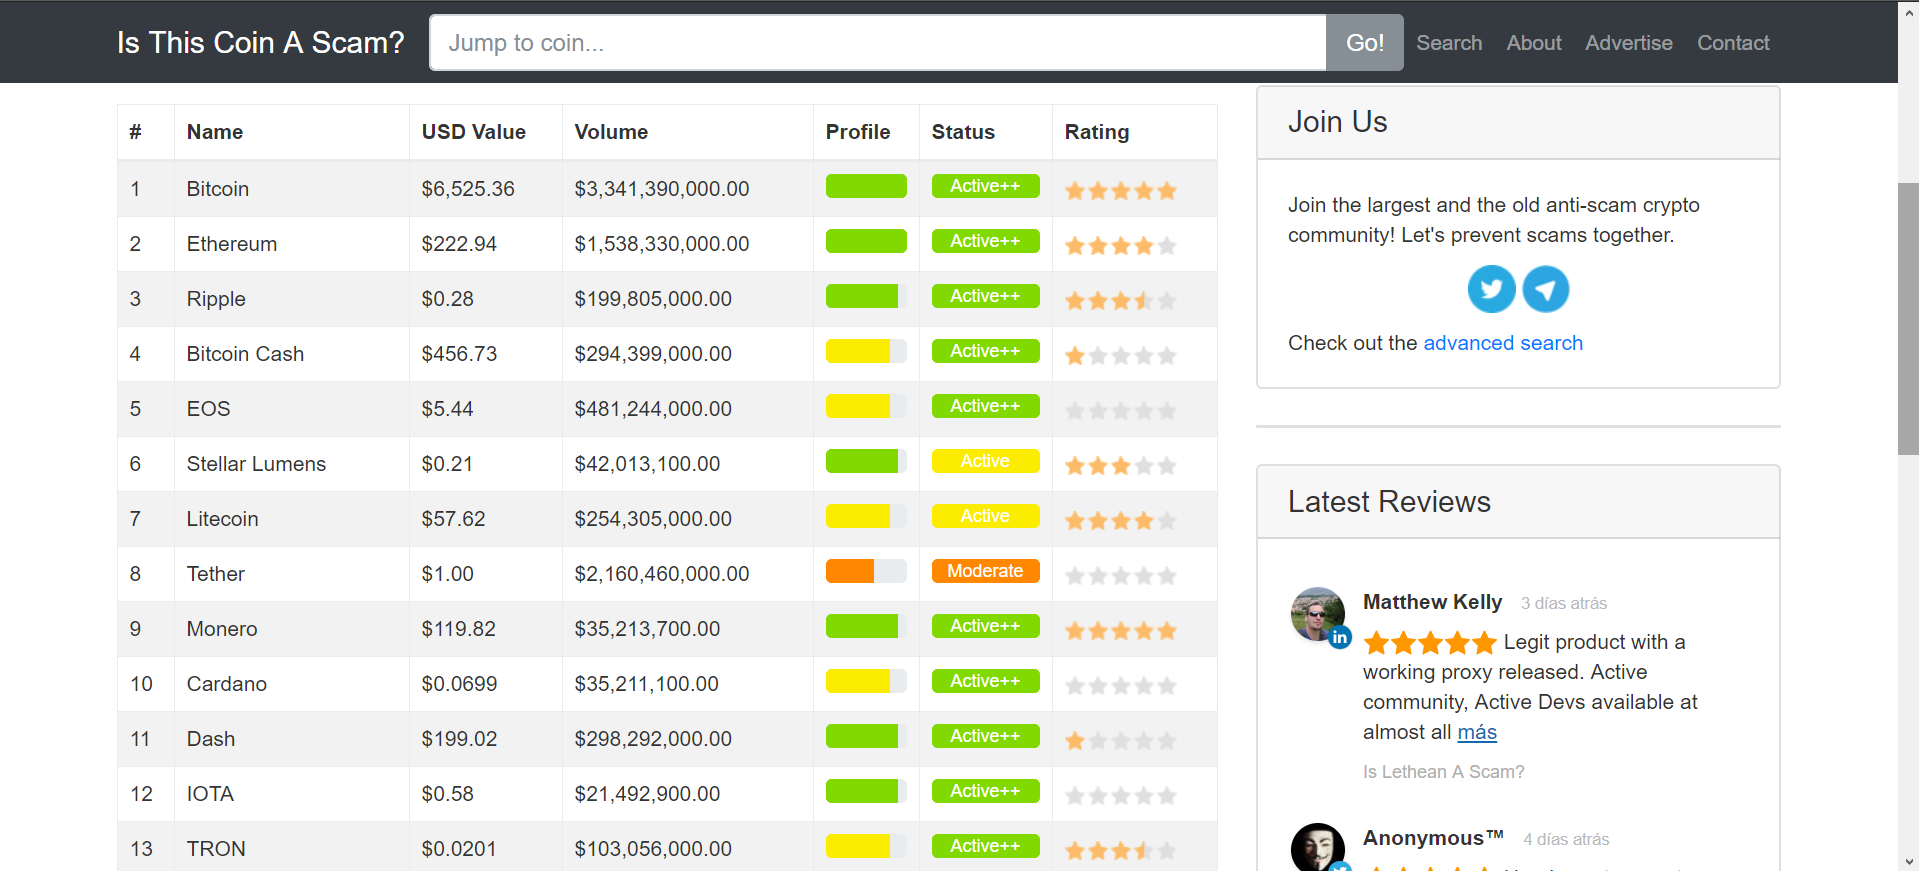Image resolution: width=1919 pixels, height=871 pixels.
Task: View Anonymous reviewer's avatar
Action: click(1318, 847)
